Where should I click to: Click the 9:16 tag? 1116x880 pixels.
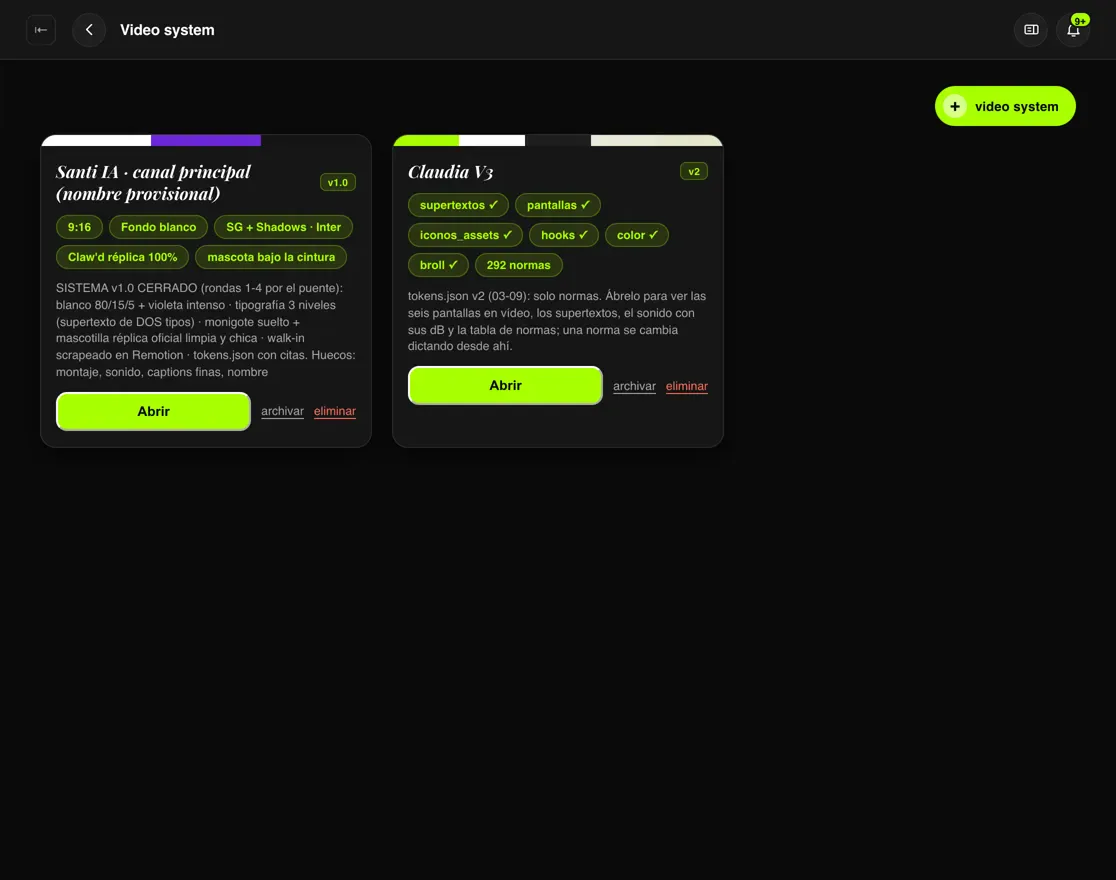point(79,227)
